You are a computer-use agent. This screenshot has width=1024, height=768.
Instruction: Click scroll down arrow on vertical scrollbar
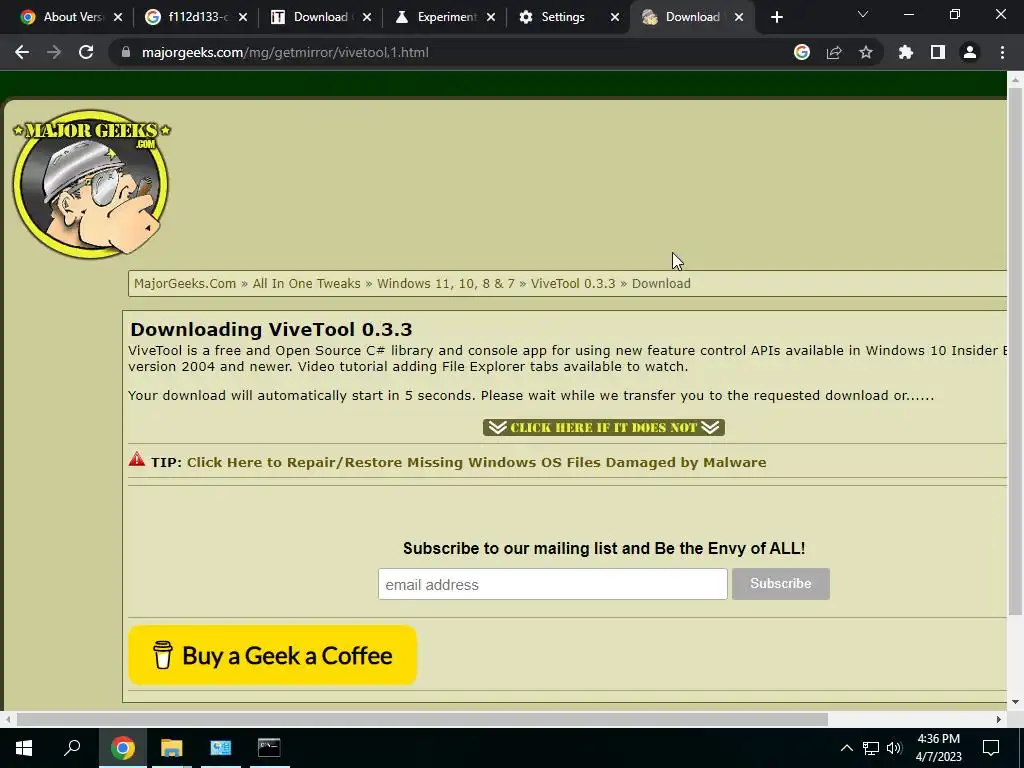coord(1015,703)
